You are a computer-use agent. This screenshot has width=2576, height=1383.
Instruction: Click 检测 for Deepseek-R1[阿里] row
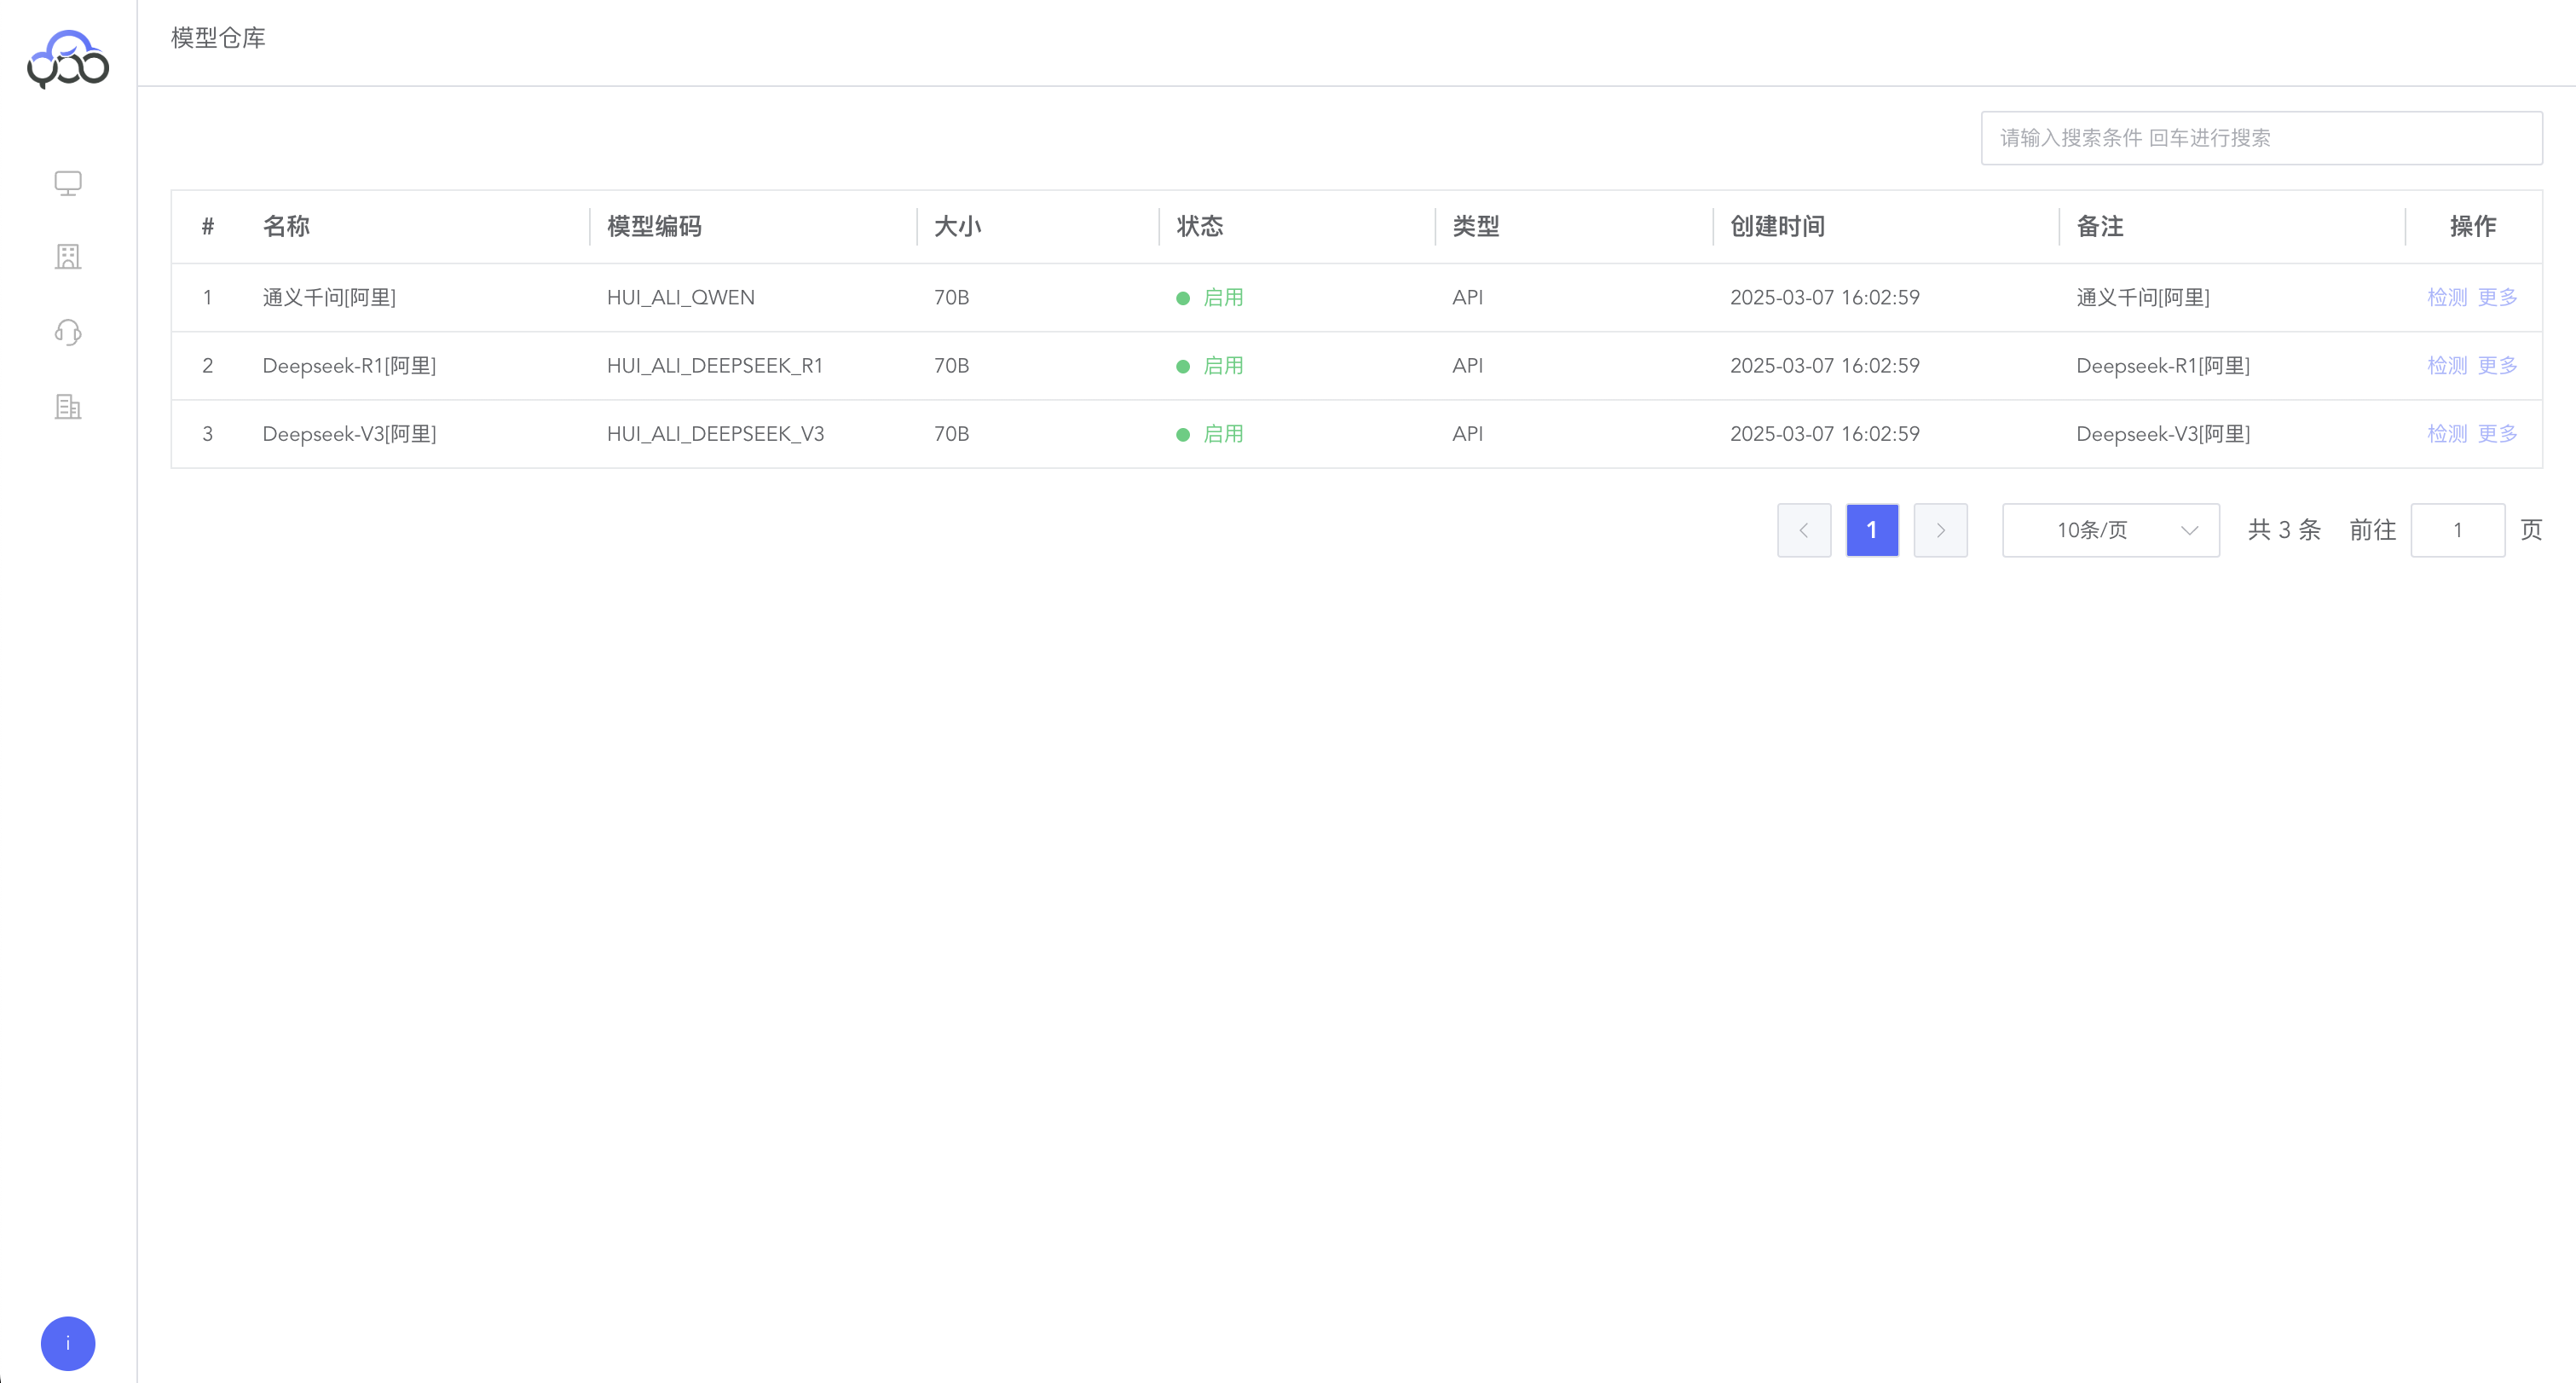pos(2447,365)
